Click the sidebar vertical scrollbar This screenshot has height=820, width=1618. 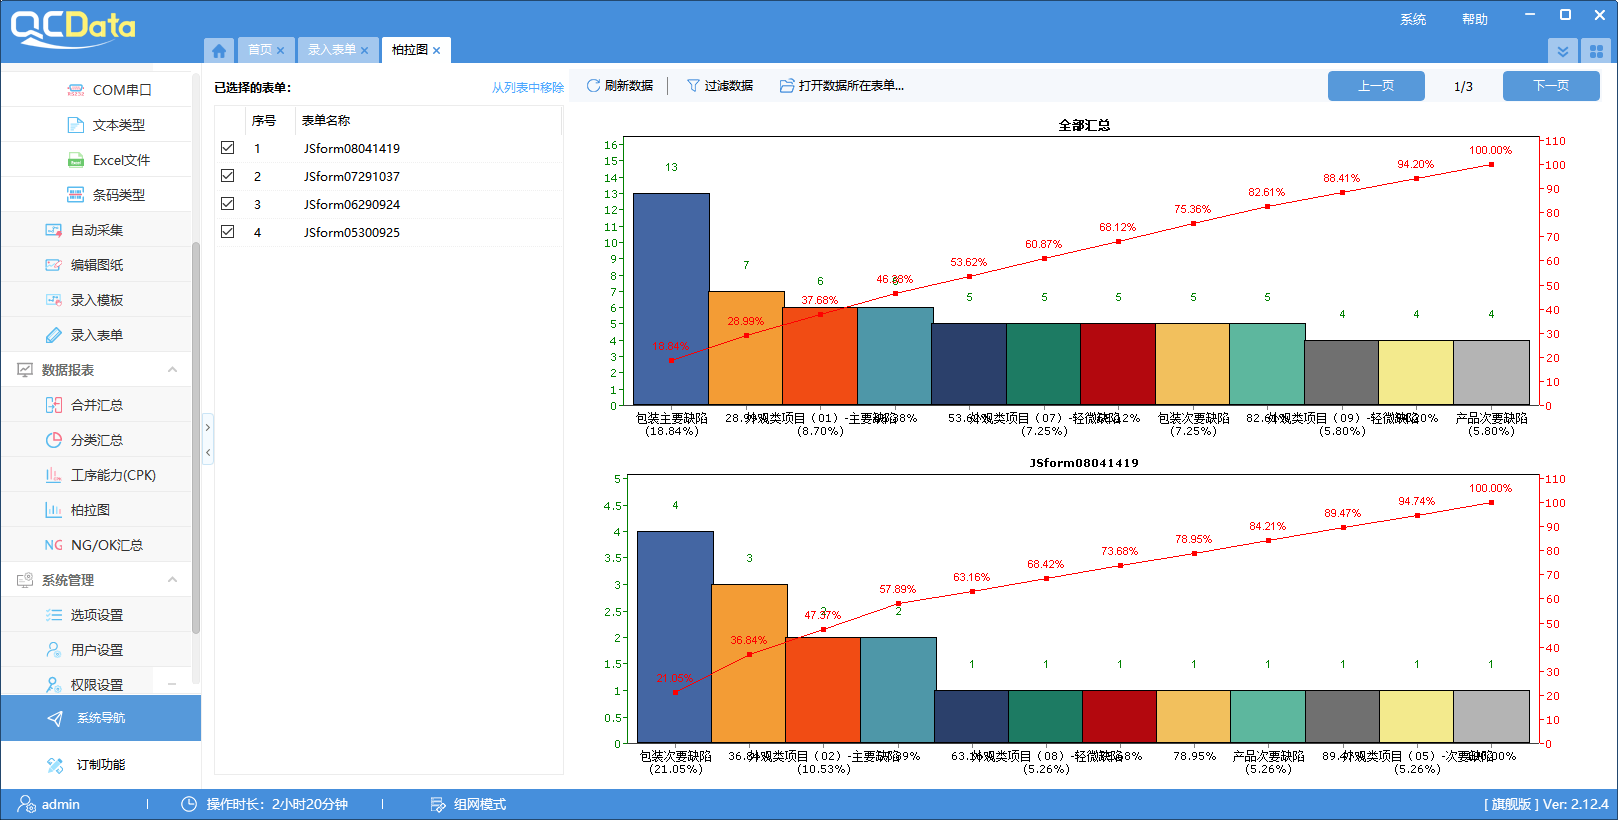pyautogui.click(x=196, y=437)
